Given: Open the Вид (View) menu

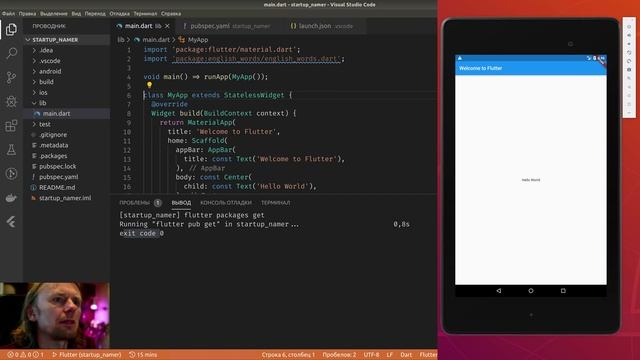Looking at the screenshot, I should tap(76, 13).
